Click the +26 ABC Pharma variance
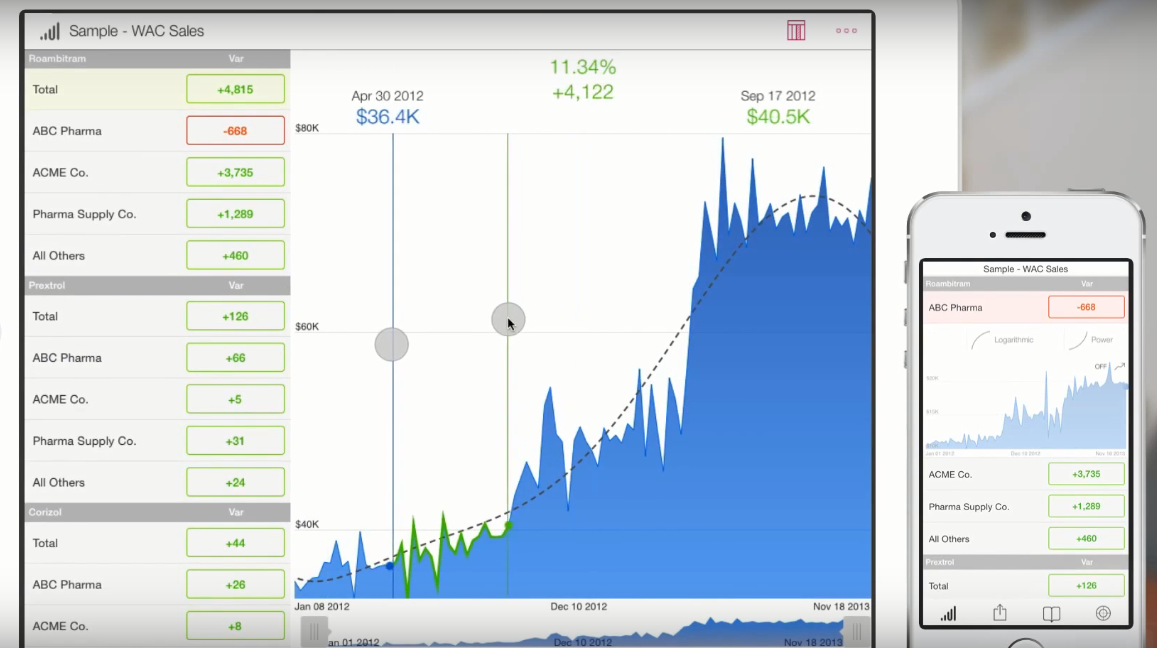 235,585
